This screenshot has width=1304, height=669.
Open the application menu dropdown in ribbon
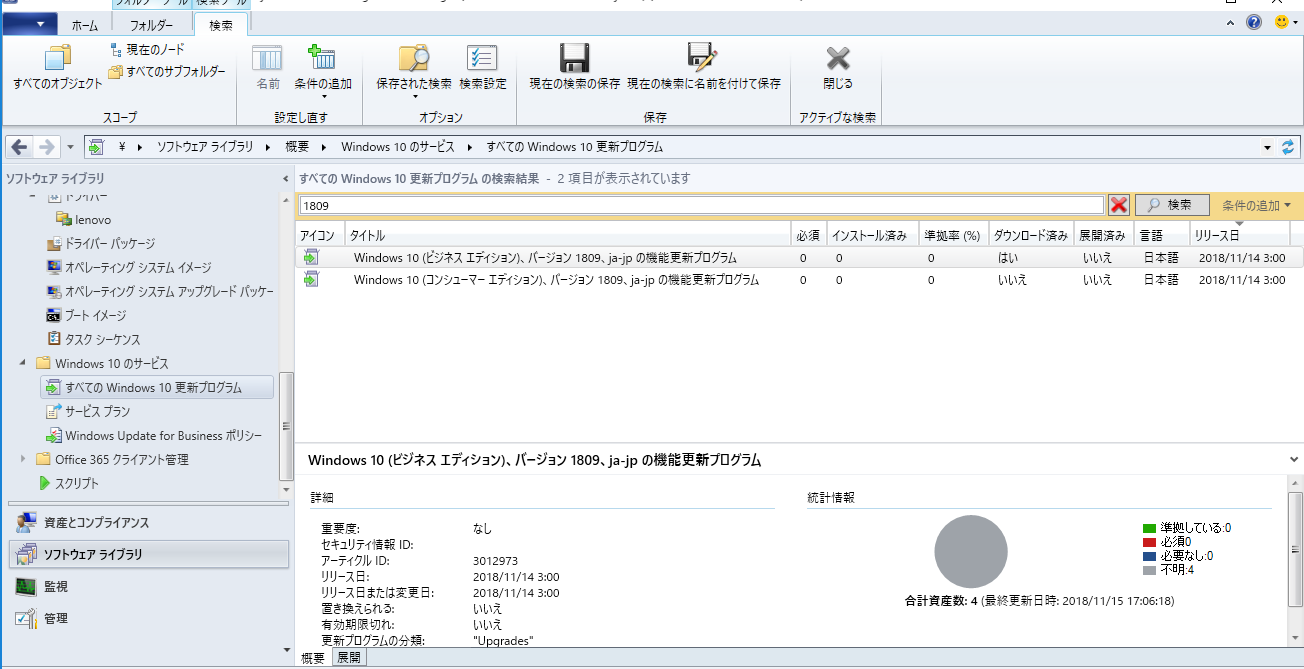click(30, 22)
